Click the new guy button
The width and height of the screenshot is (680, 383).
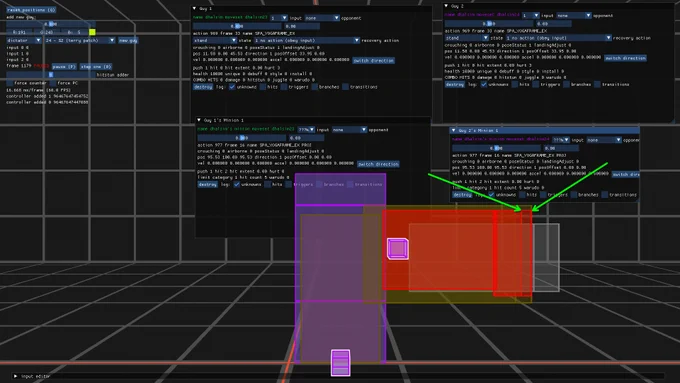click(x=128, y=40)
